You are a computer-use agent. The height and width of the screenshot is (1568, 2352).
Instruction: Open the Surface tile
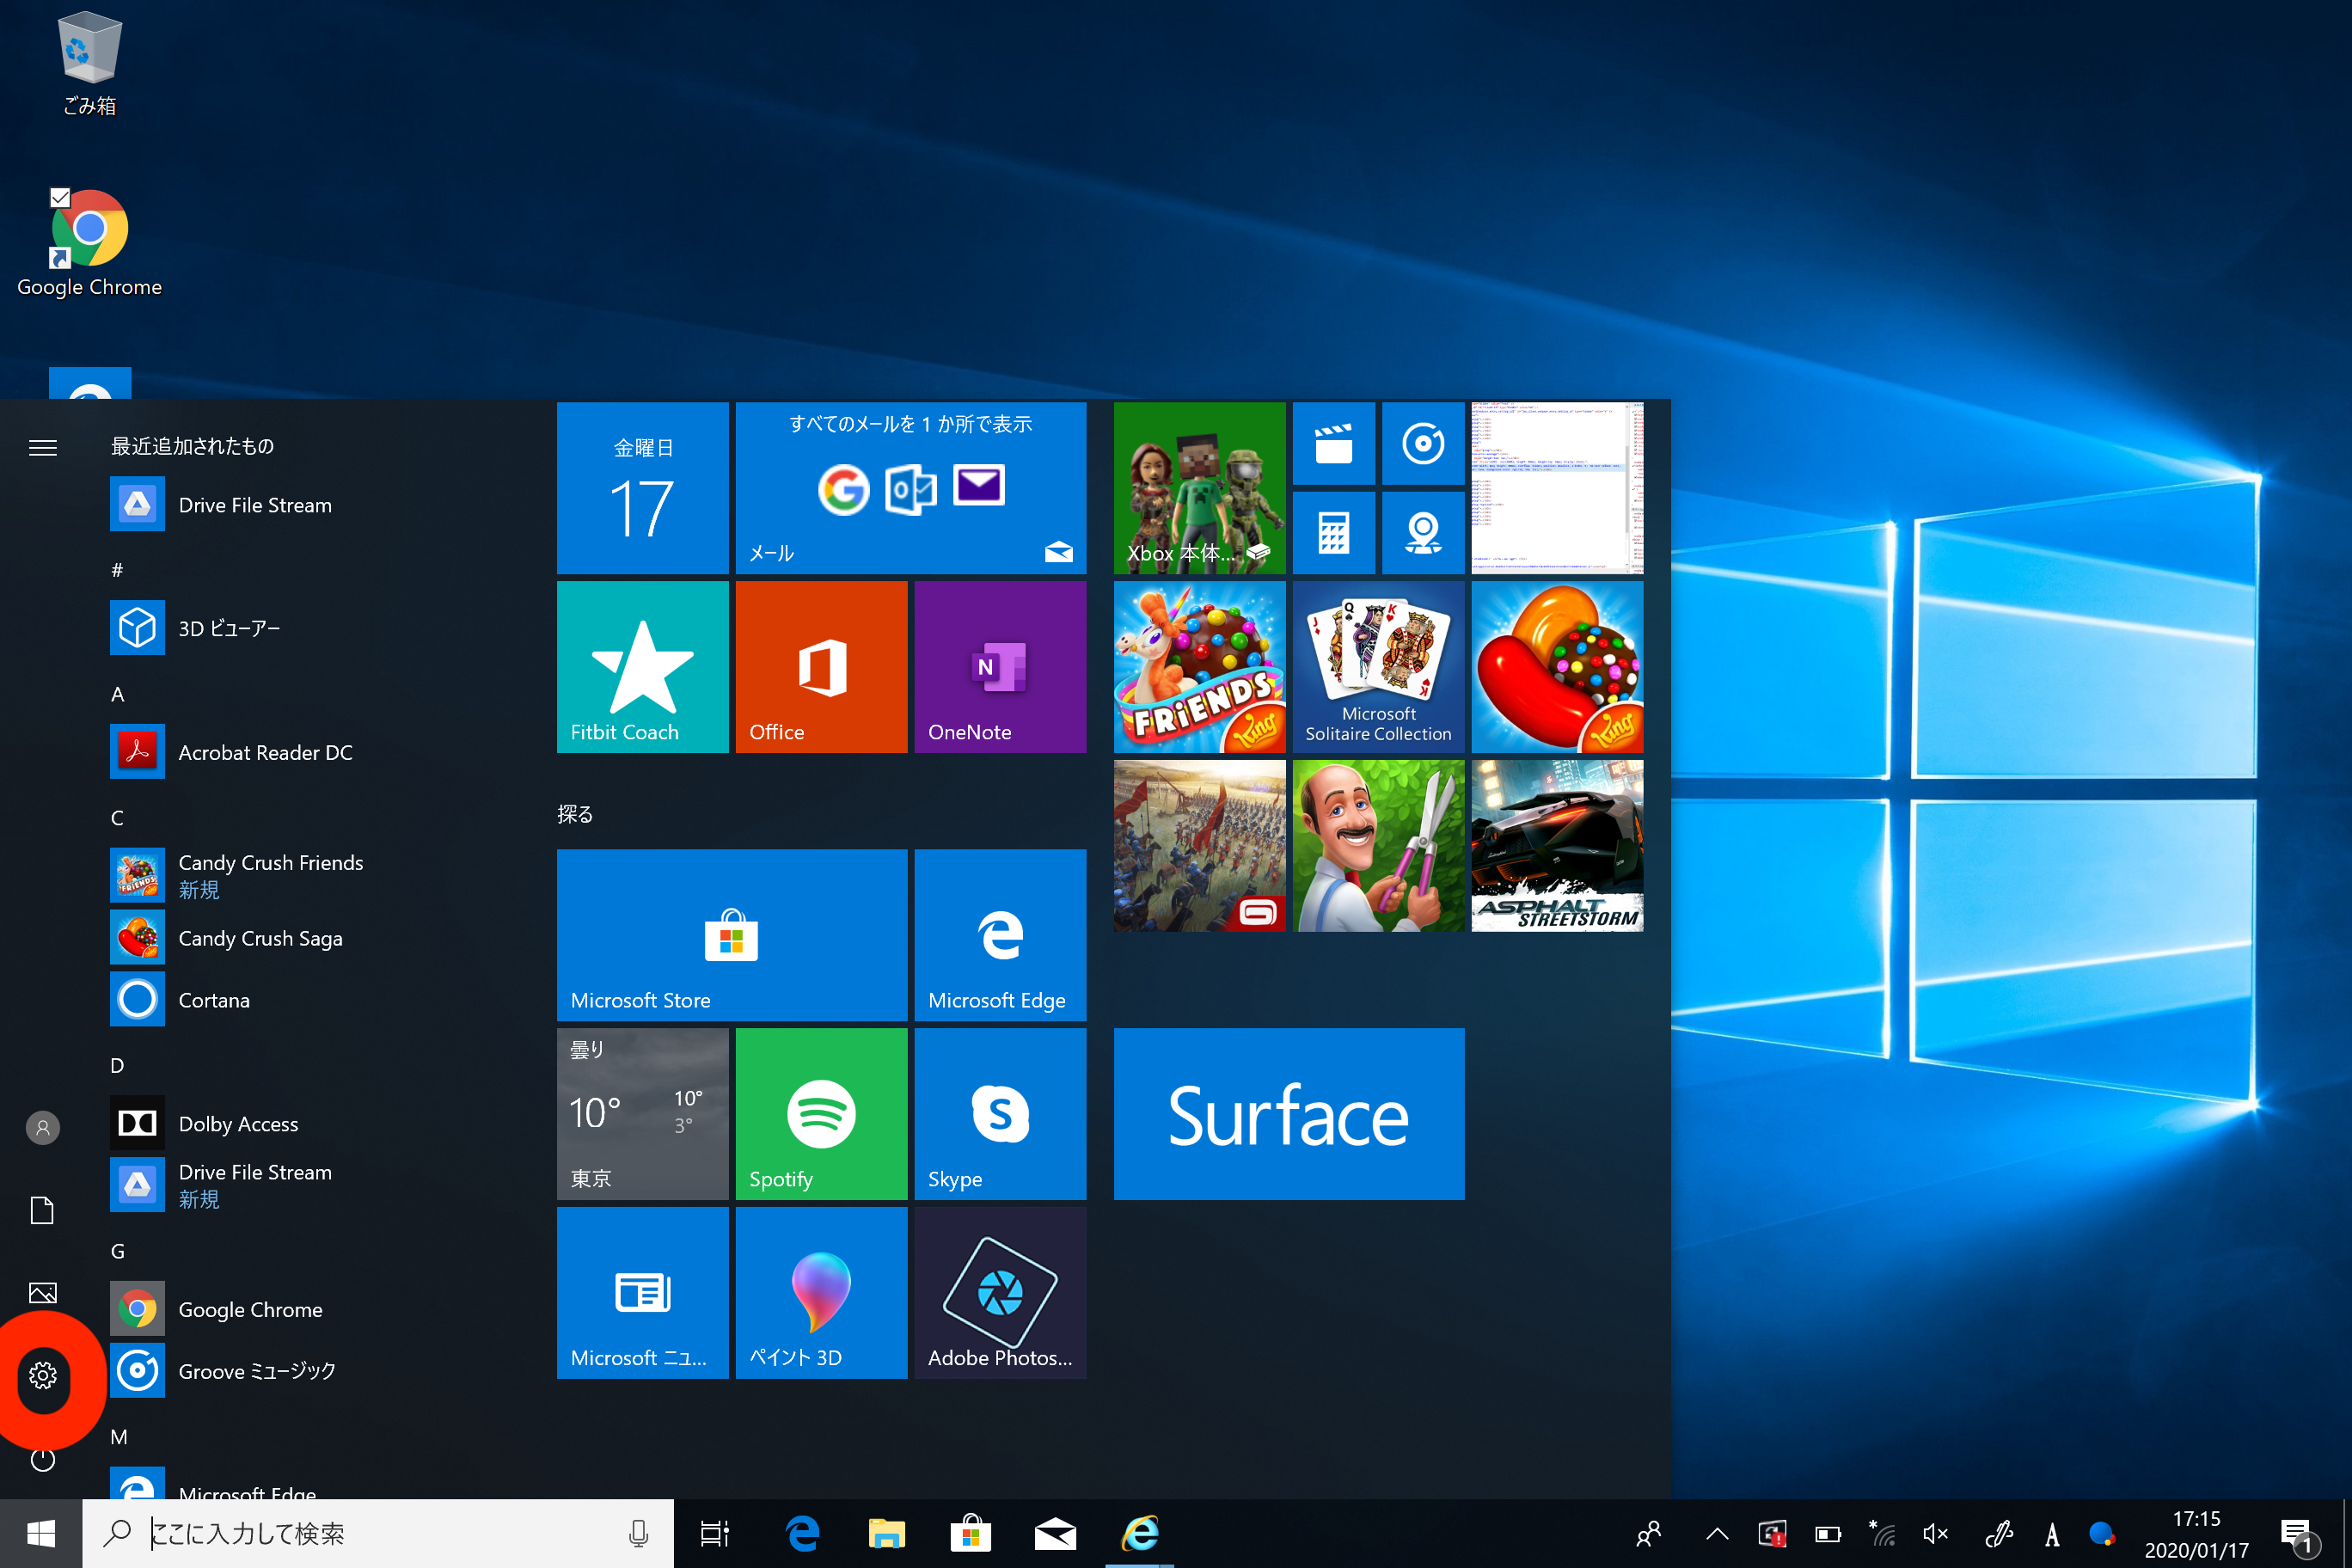click(x=1289, y=1114)
